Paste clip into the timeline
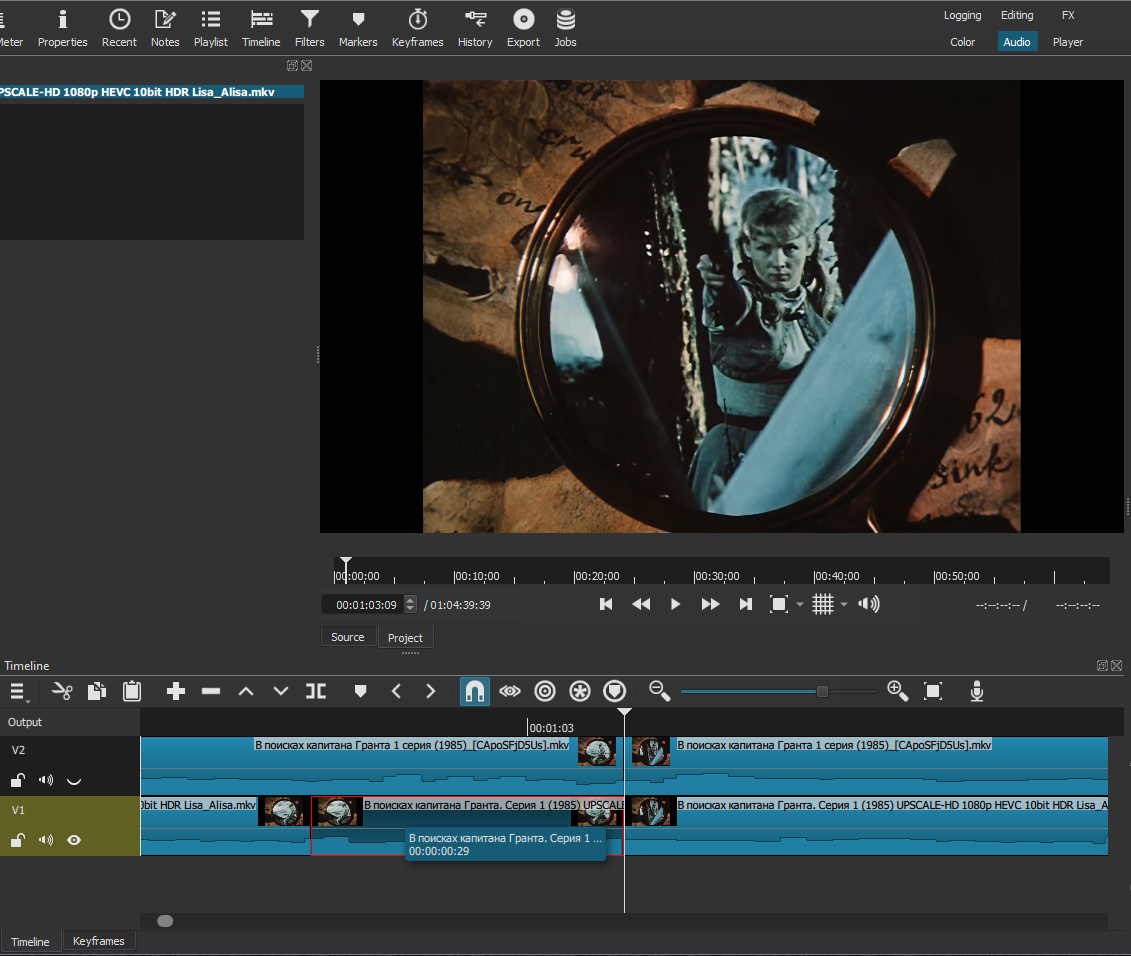Viewport: 1131px width, 956px height. (132, 692)
